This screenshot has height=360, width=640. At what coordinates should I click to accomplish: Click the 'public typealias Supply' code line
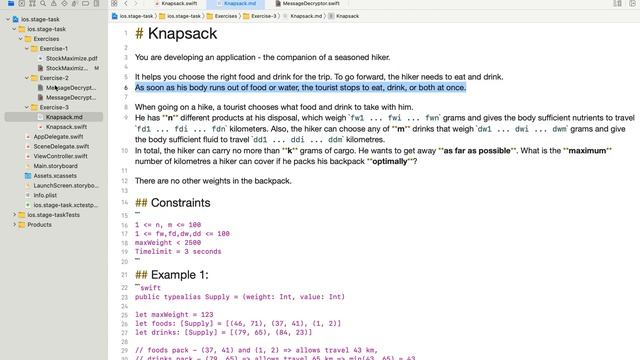(240, 297)
